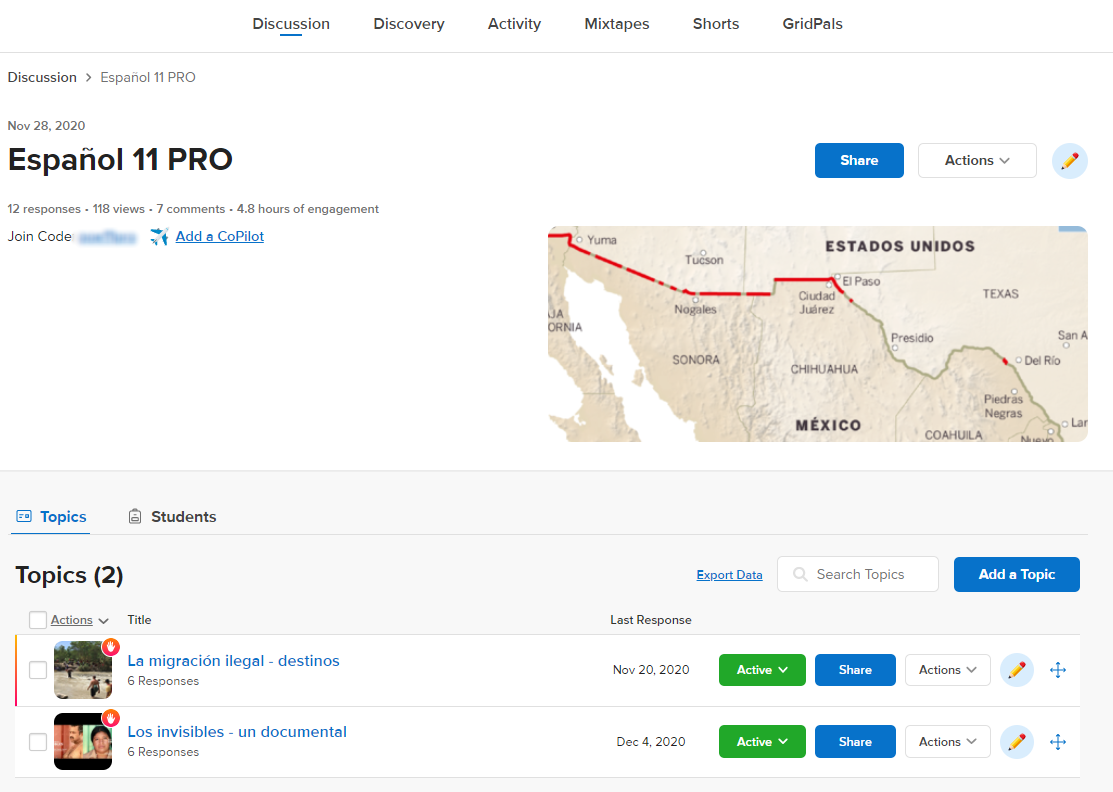Click the CoPilot airplane icon
This screenshot has height=792, width=1113.
click(160, 237)
